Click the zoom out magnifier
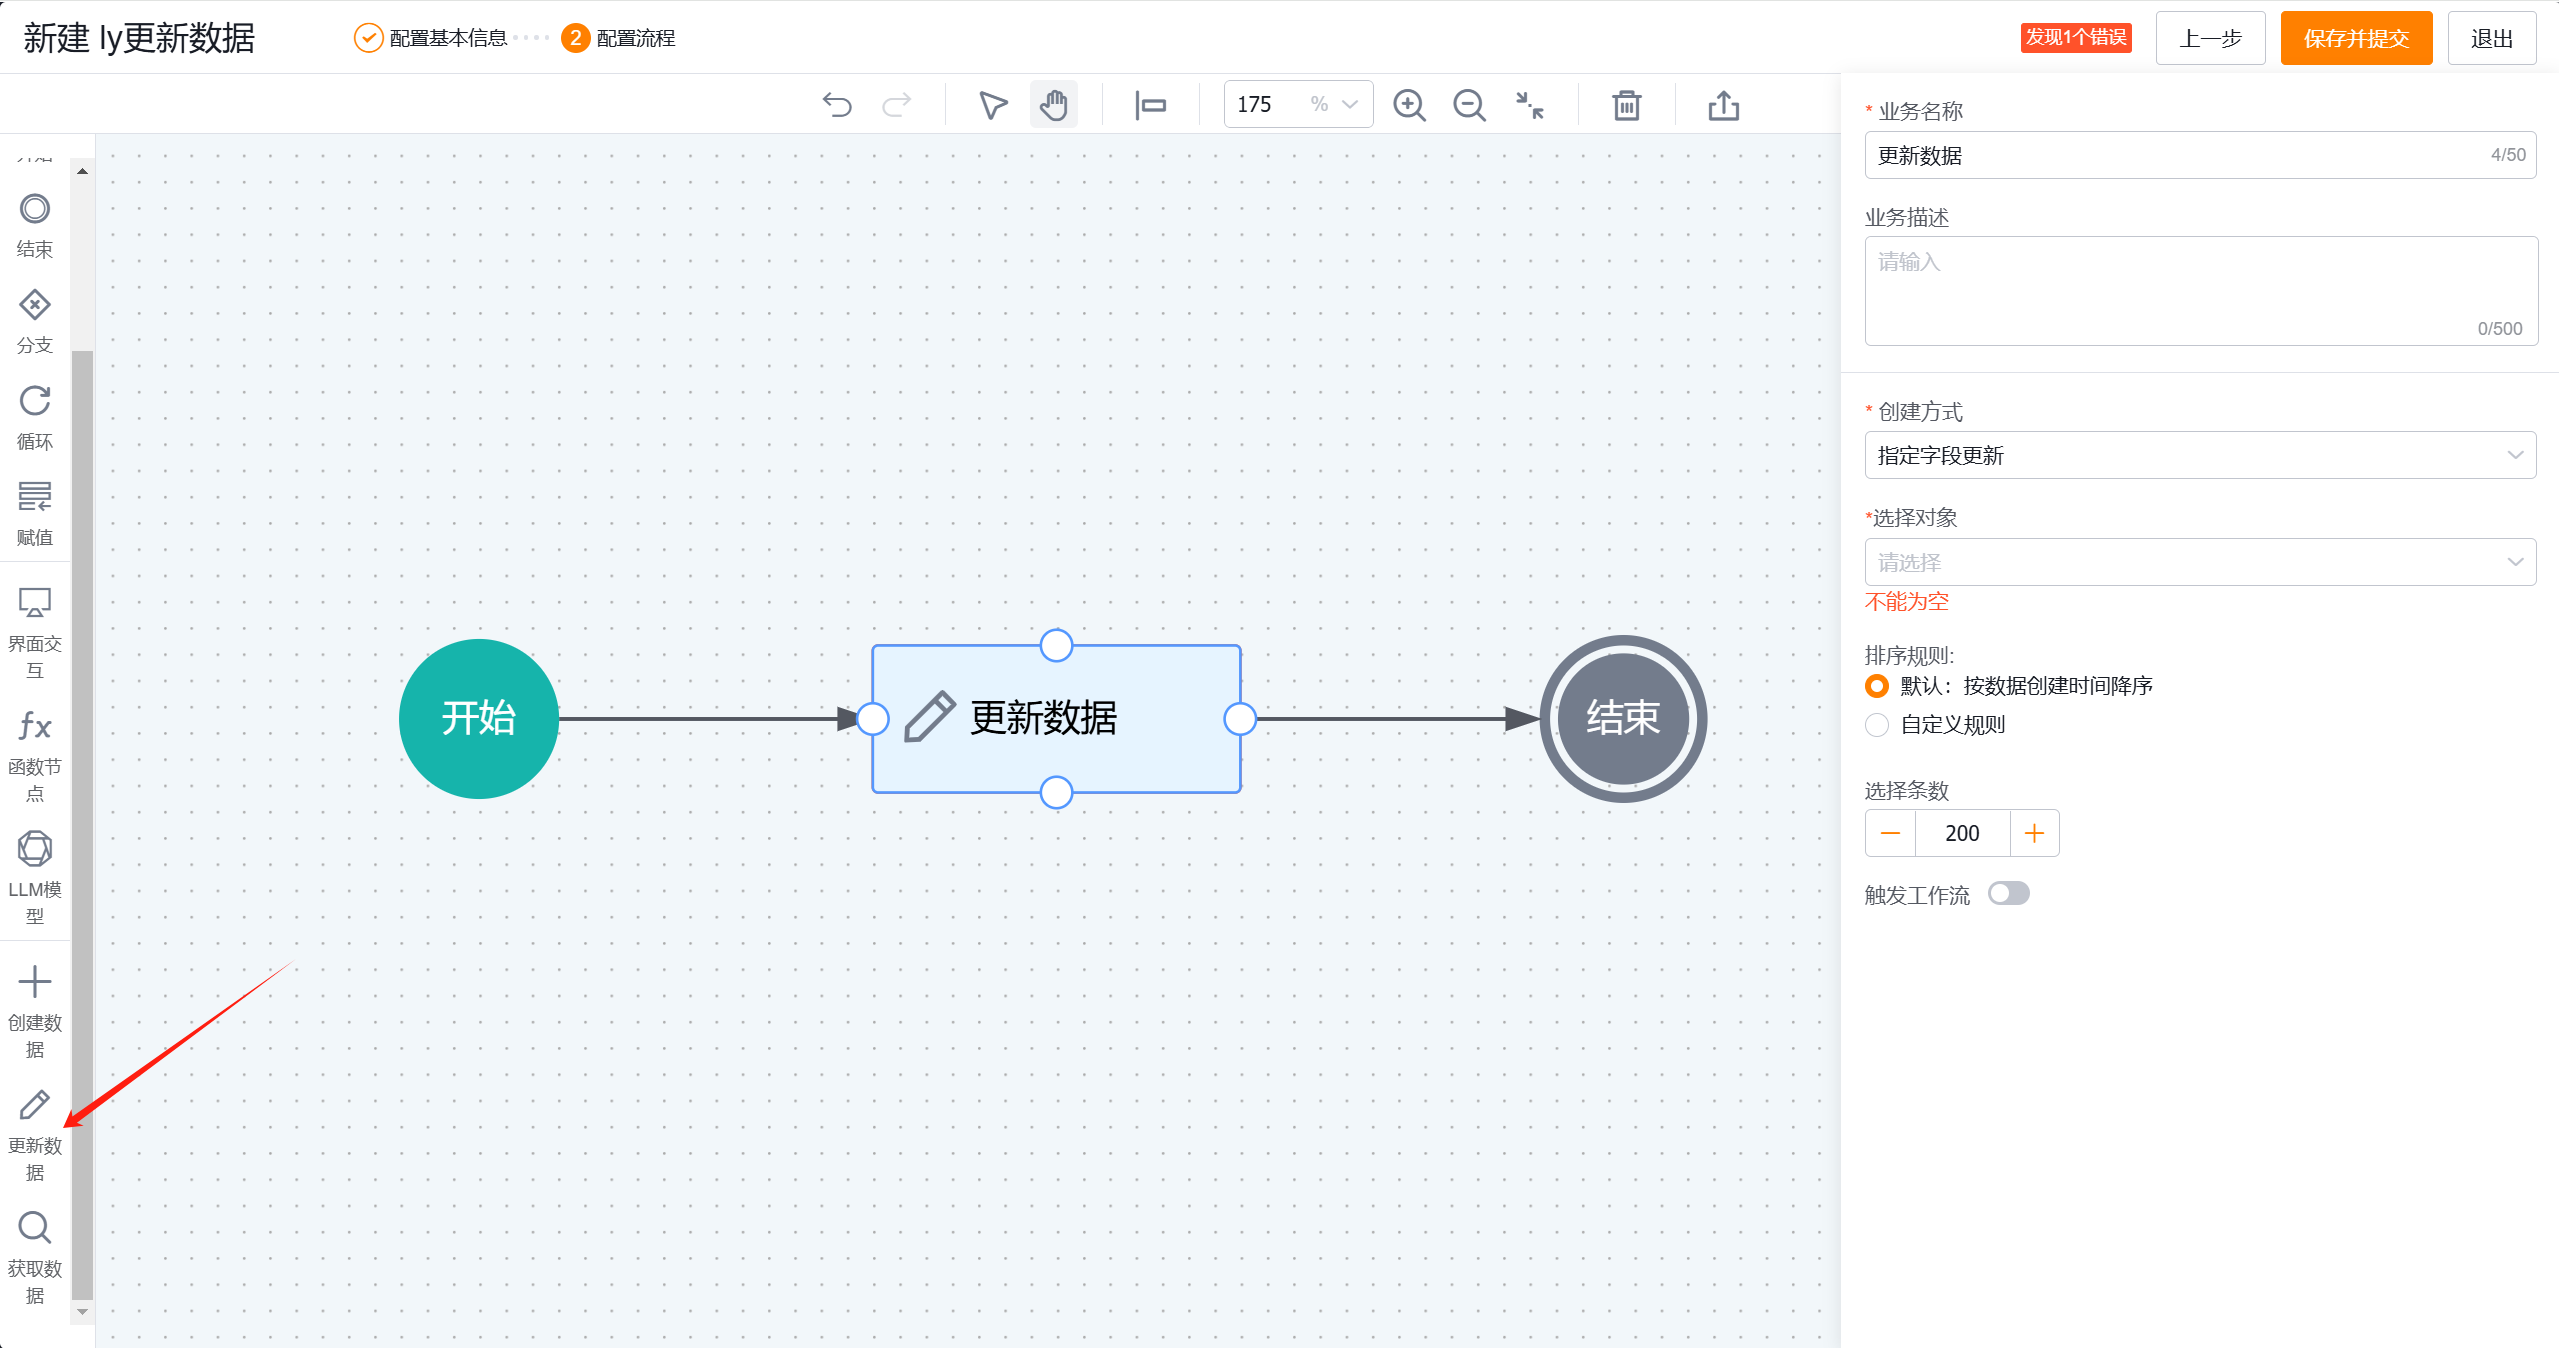 [1469, 105]
